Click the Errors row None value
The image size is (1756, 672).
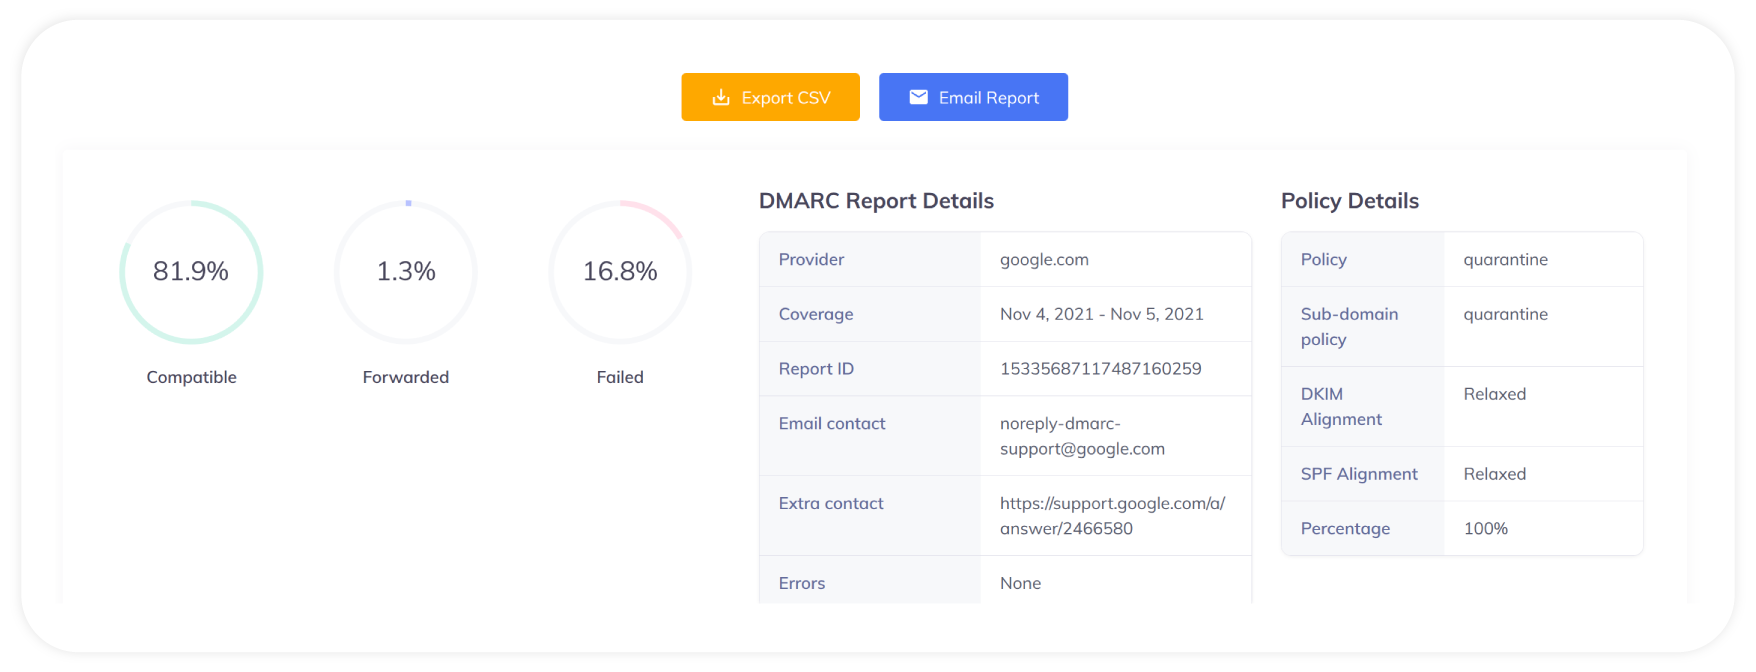(1020, 583)
